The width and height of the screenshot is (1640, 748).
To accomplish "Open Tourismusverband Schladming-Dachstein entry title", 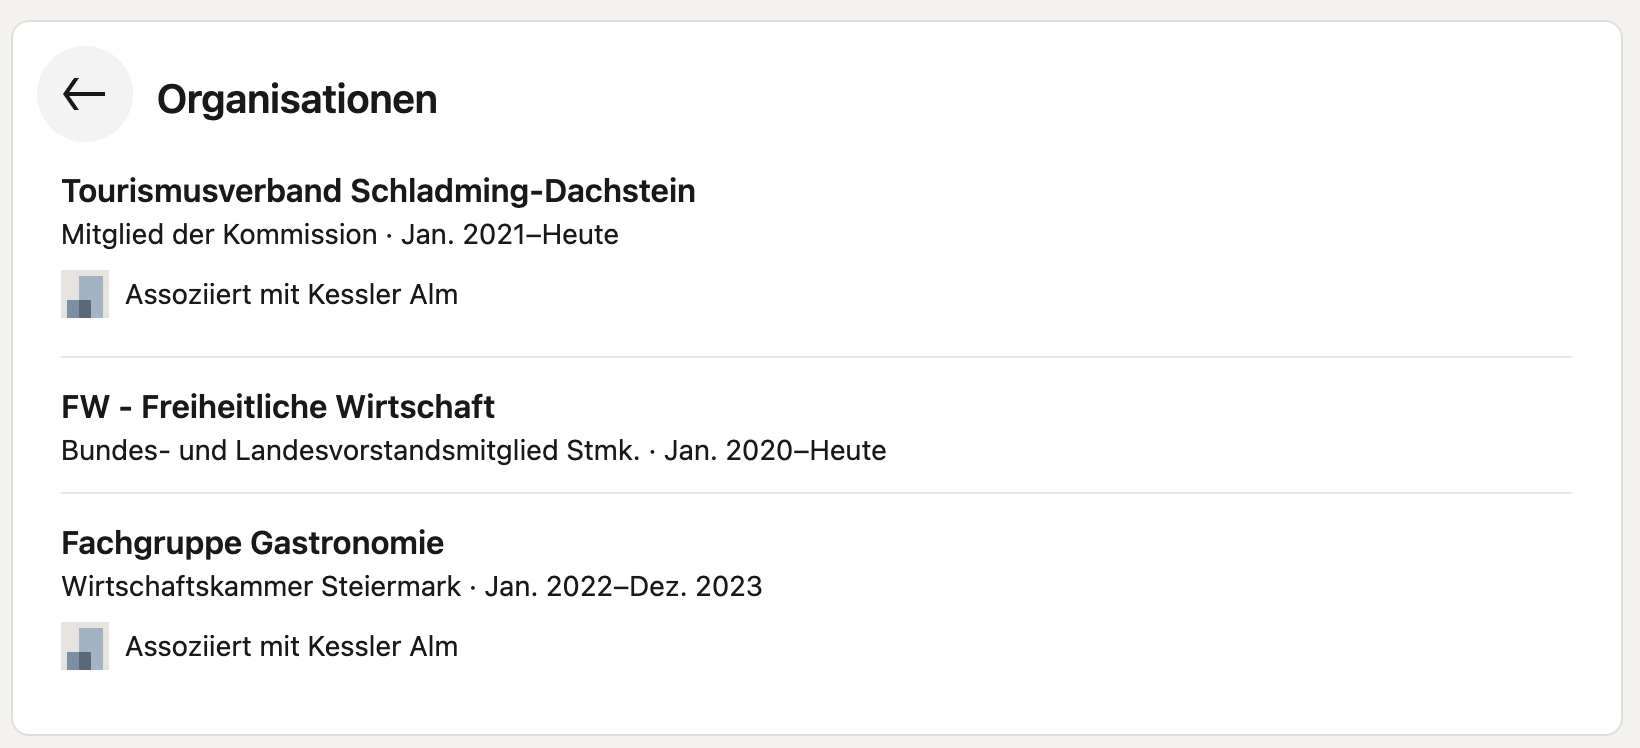I will coord(378,190).
